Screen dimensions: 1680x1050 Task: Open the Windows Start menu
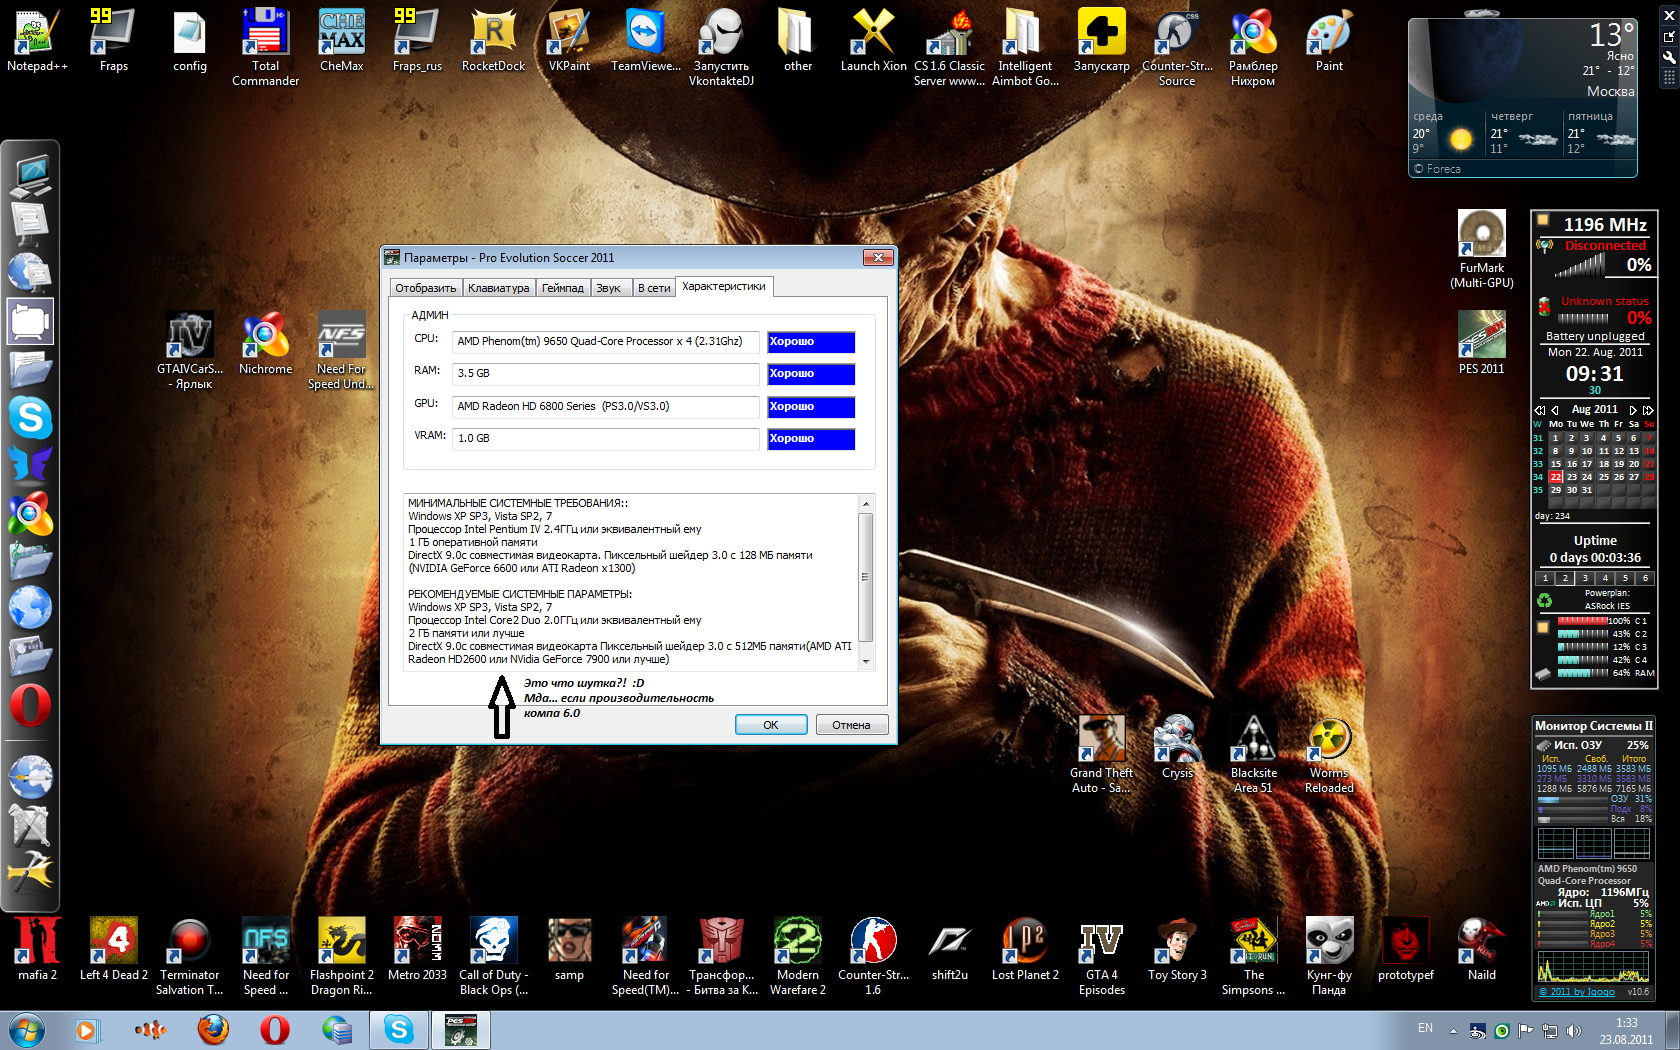[x=26, y=1030]
